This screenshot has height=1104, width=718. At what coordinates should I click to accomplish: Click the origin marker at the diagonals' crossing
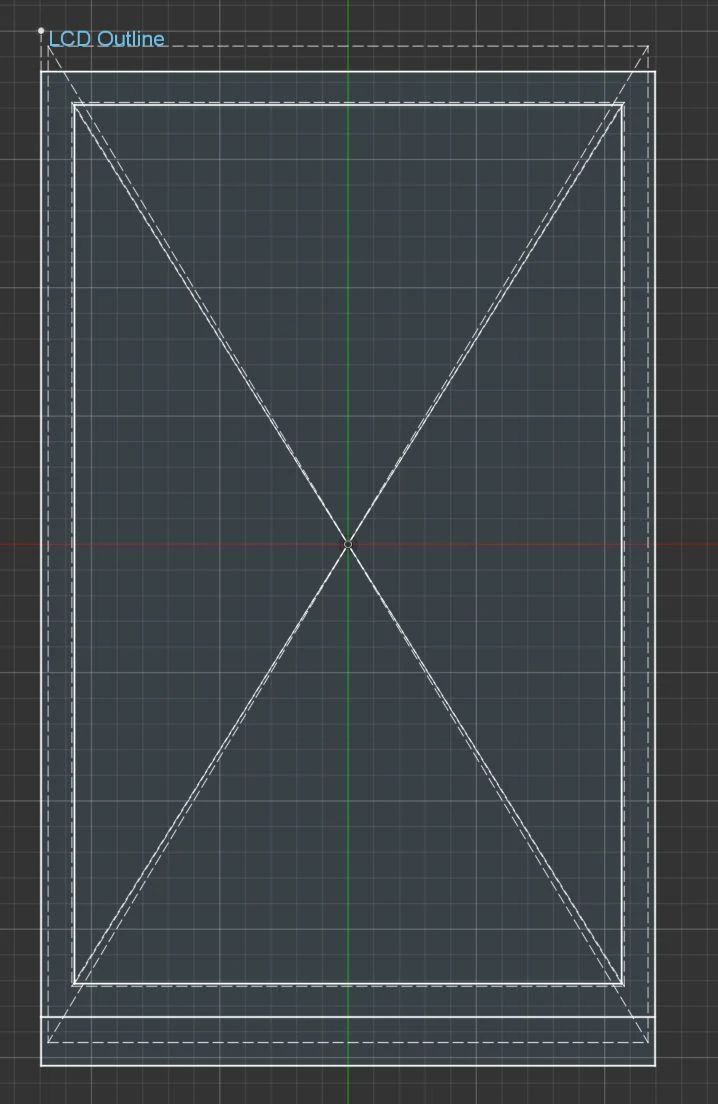[348, 544]
